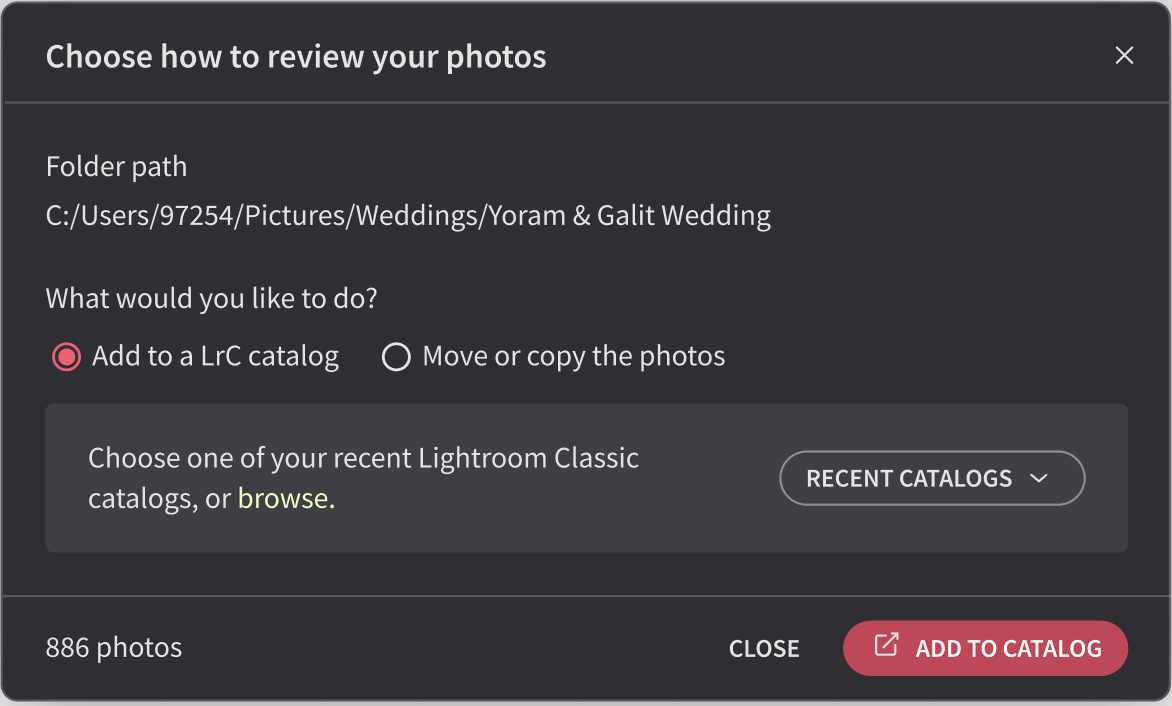The width and height of the screenshot is (1172, 706).
Task: Click the Add to a LrC catalog label text
Action: click(215, 356)
